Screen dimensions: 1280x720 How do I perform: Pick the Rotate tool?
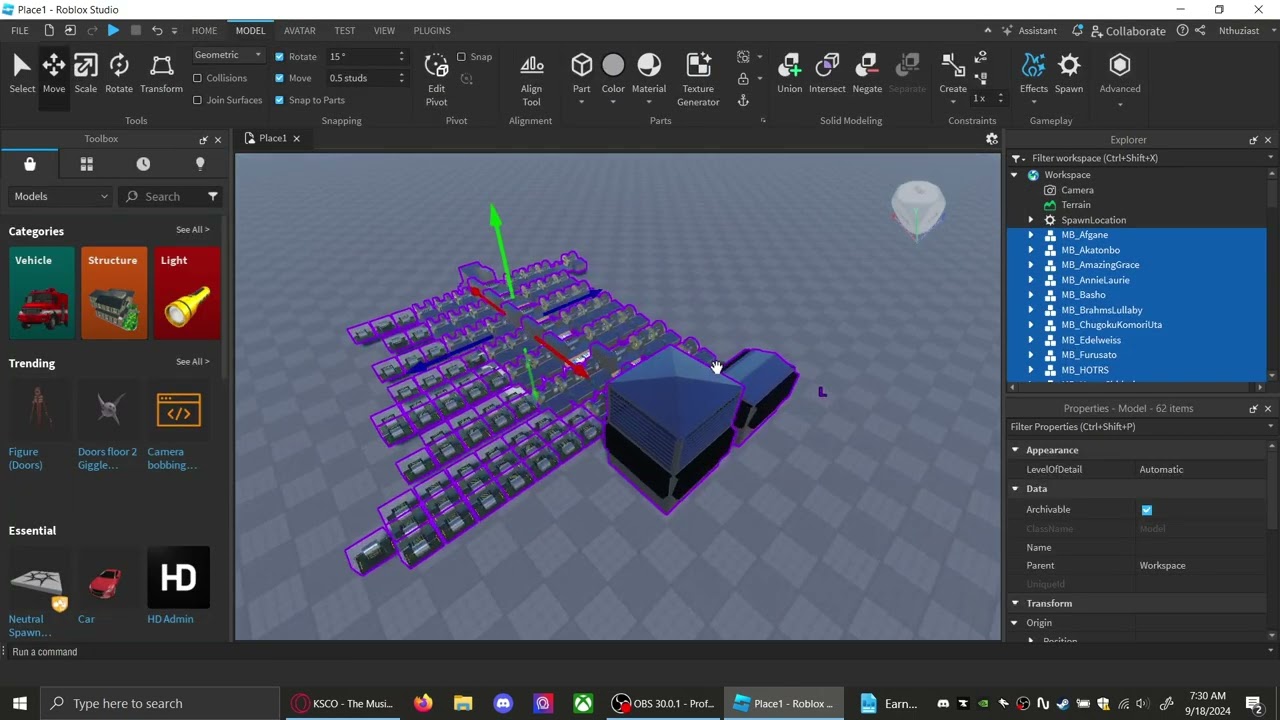[x=119, y=74]
